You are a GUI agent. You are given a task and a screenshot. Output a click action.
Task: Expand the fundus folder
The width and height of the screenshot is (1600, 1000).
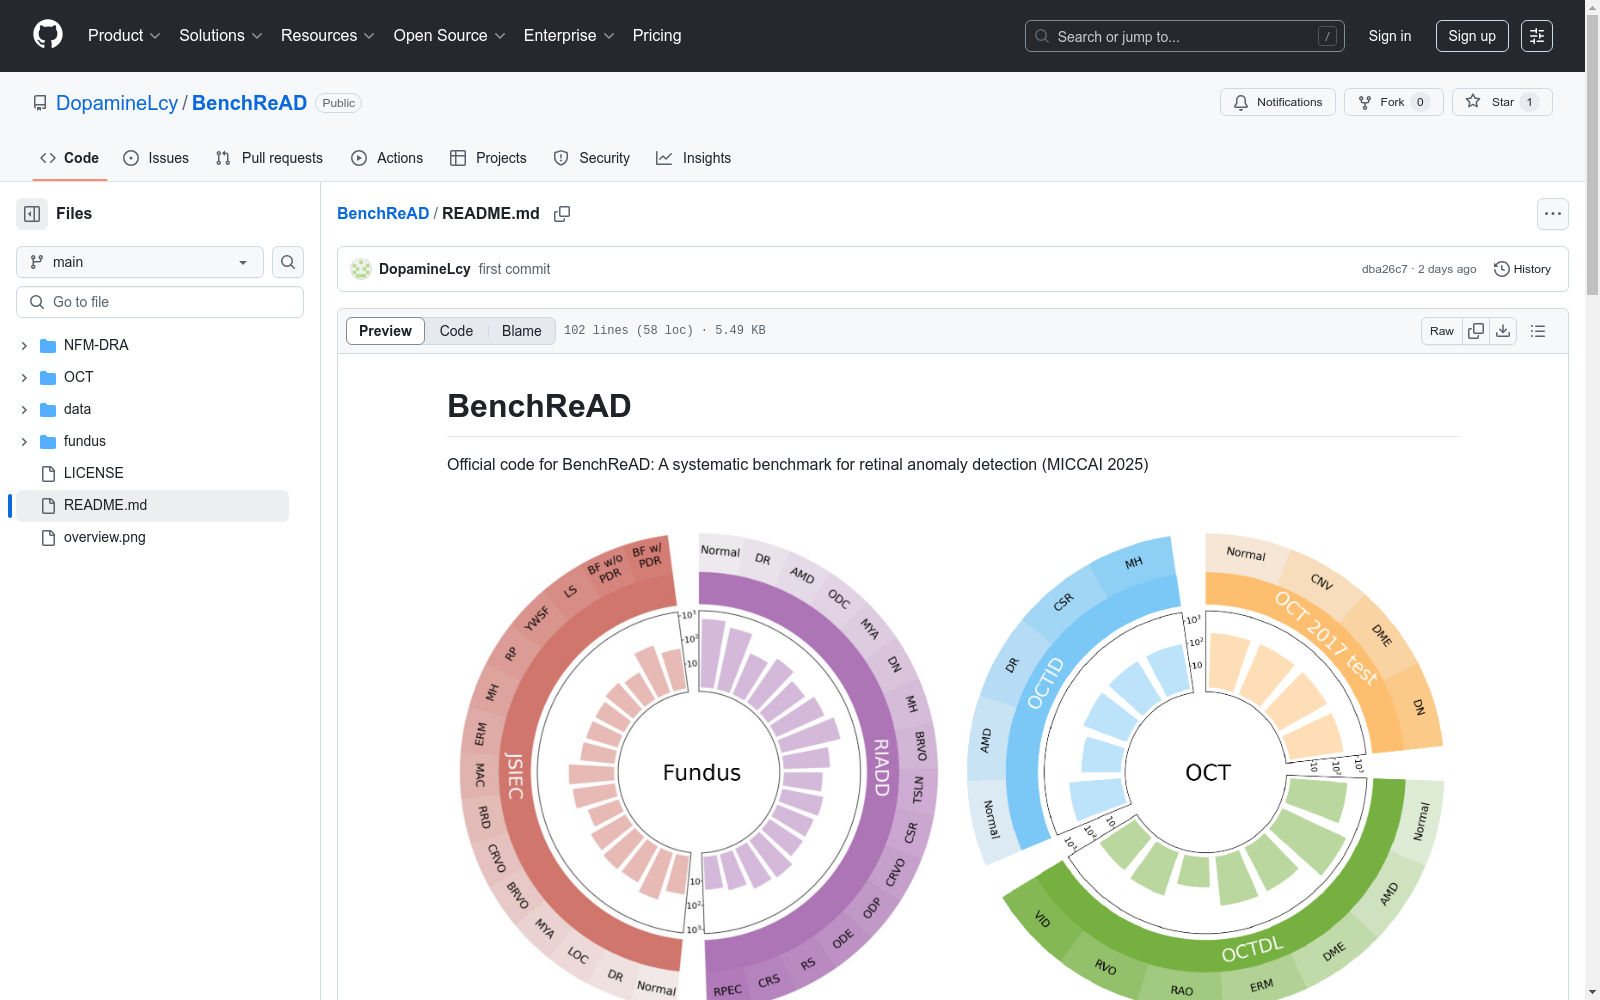point(24,441)
